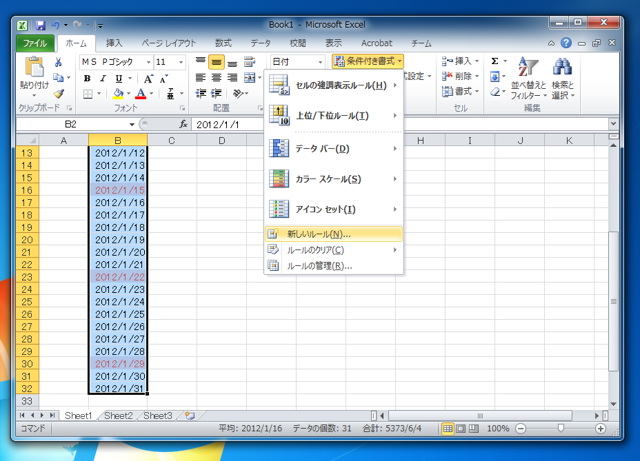Open the font size 11 dropdown

click(181, 62)
